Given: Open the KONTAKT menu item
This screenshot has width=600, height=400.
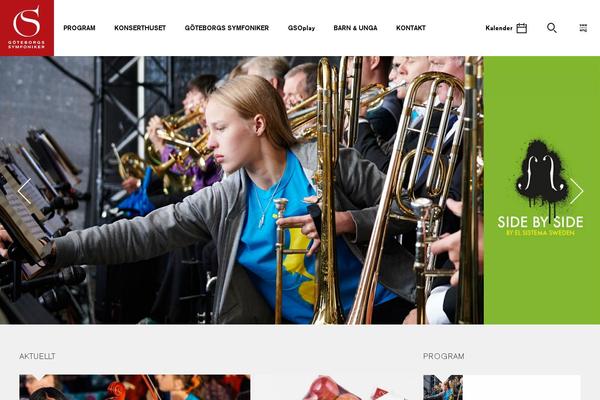Looking at the screenshot, I should click(x=411, y=28).
